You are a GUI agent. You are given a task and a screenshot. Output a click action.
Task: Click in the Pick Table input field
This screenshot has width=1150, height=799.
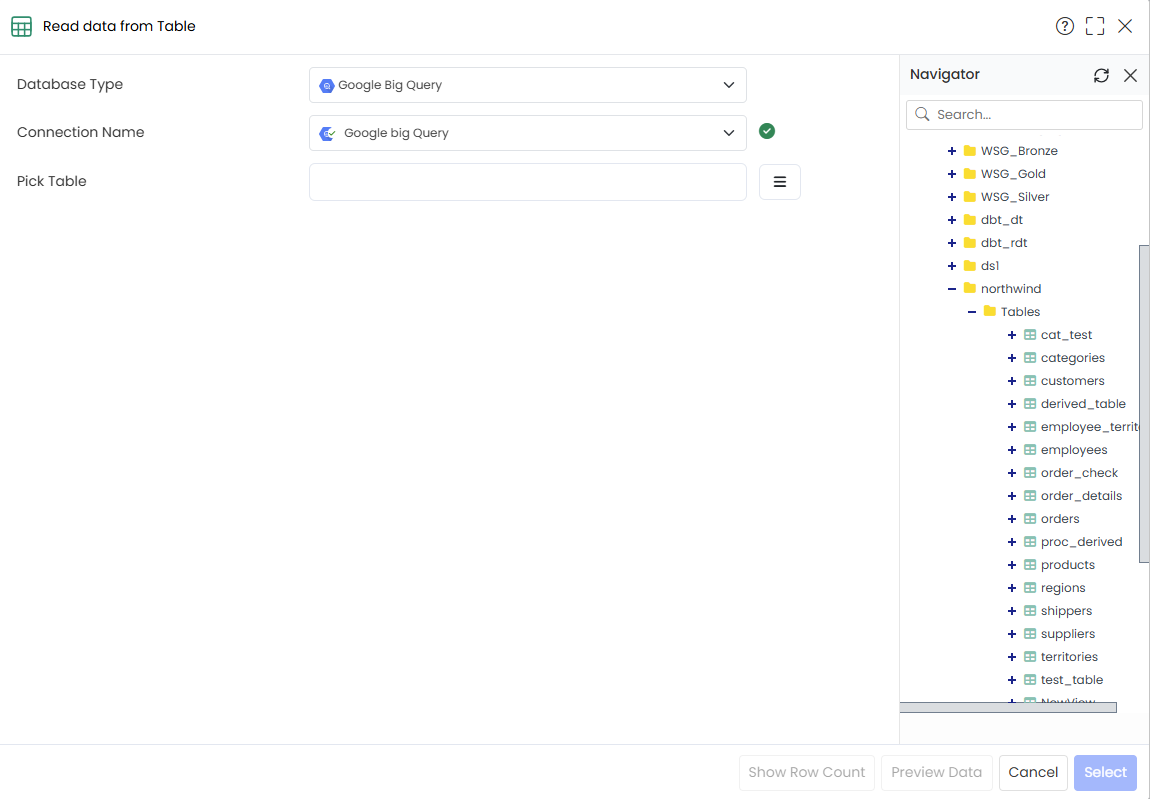(x=527, y=182)
